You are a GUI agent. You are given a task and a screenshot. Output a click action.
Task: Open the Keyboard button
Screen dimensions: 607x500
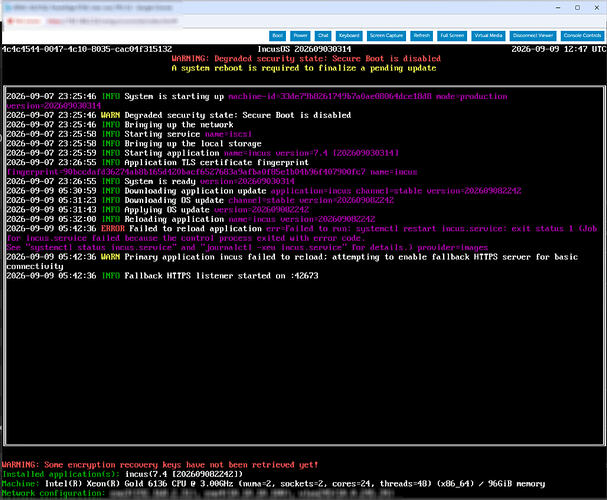[x=349, y=36]
